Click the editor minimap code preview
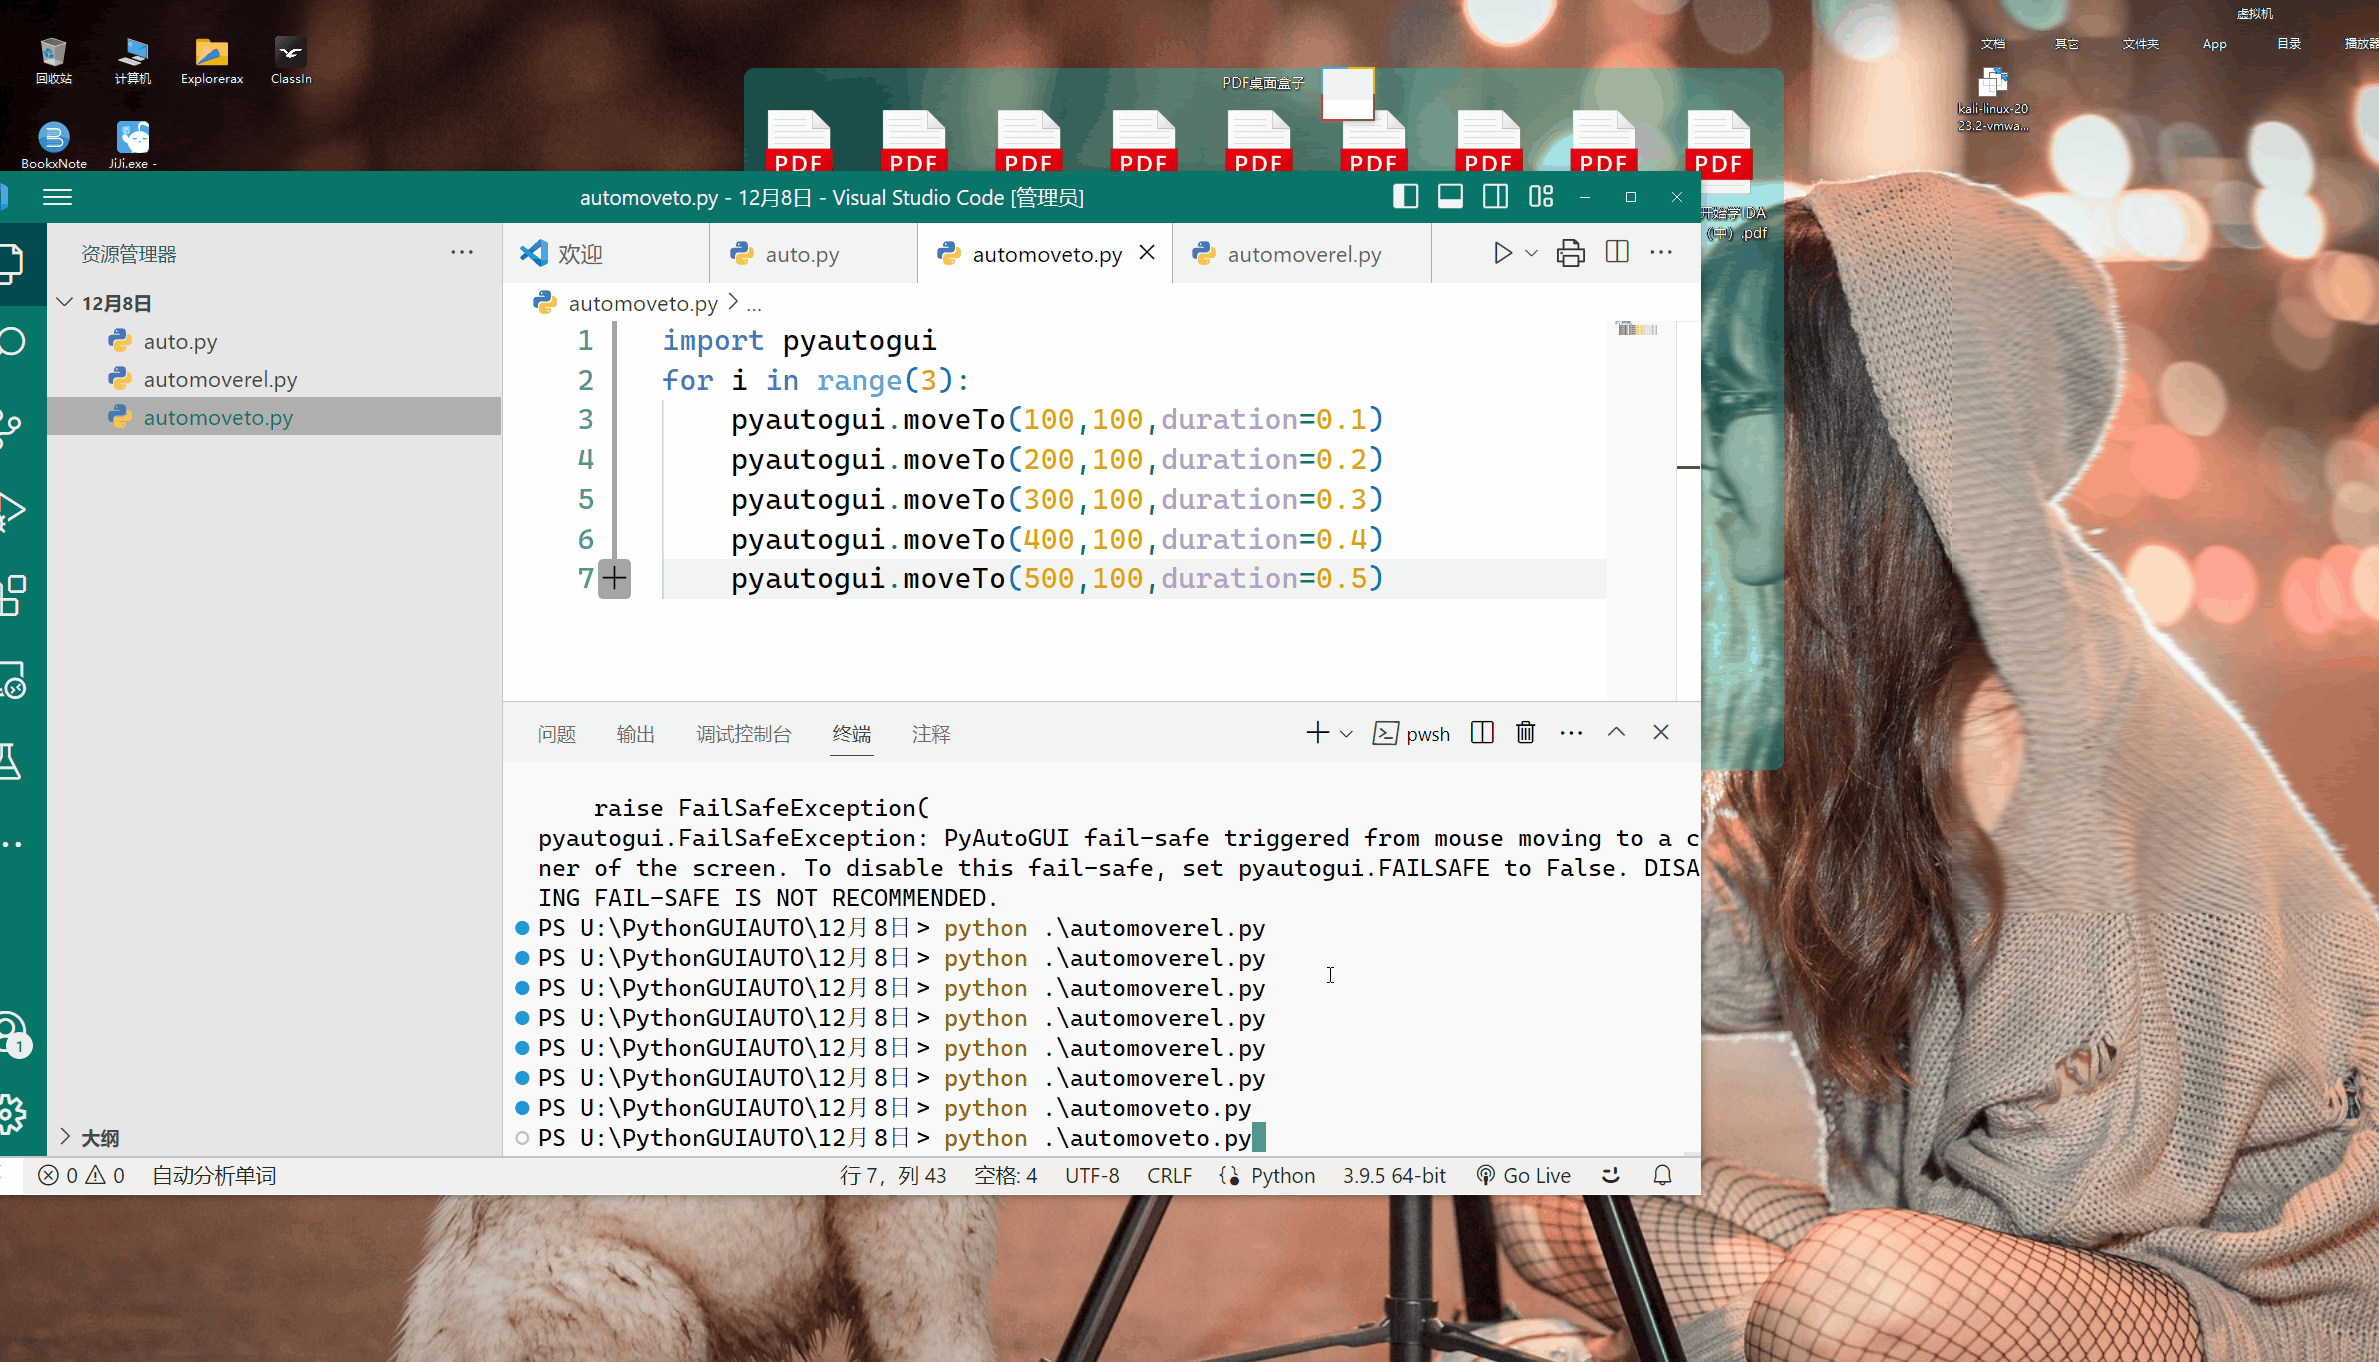This screenshot has height=1362, width=2379. pyautogui.click(x=1637, y=329)
